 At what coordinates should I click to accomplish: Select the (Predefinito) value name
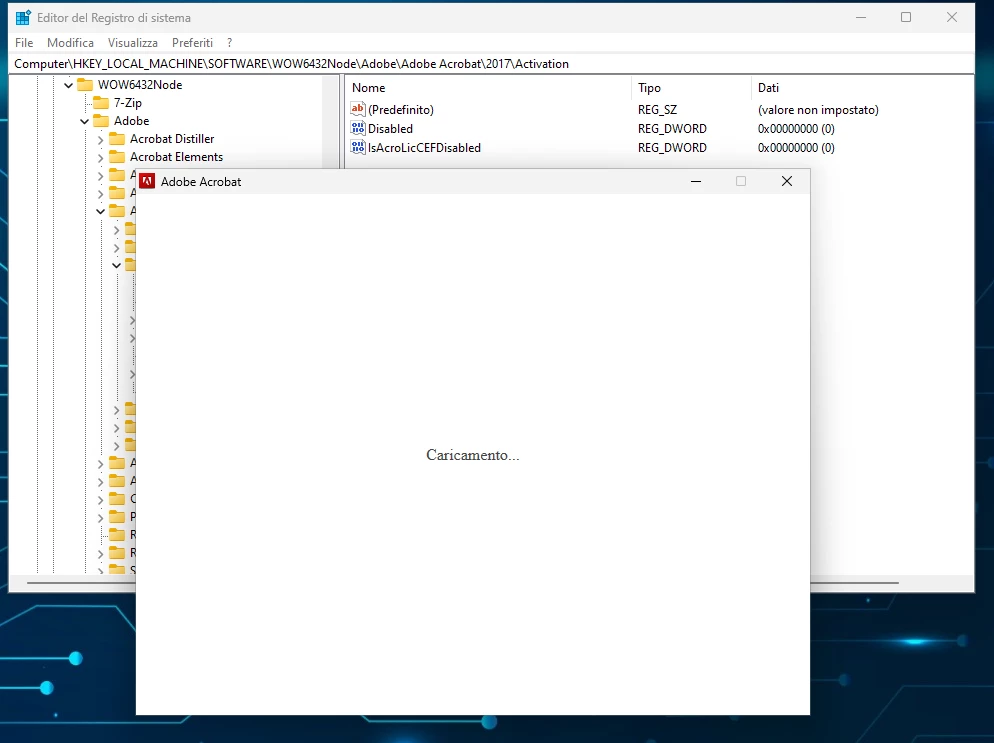coord(401,110)
